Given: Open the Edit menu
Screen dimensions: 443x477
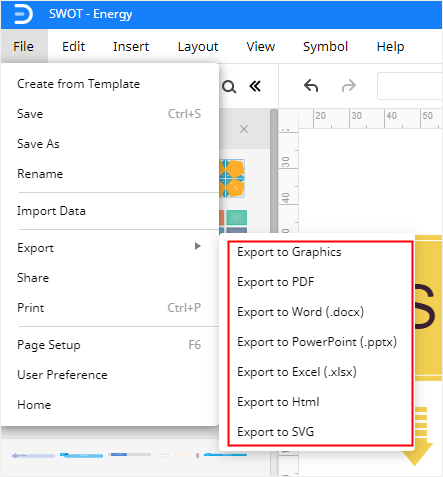Looking at the screenshot, I should click(x=73, y=47).
